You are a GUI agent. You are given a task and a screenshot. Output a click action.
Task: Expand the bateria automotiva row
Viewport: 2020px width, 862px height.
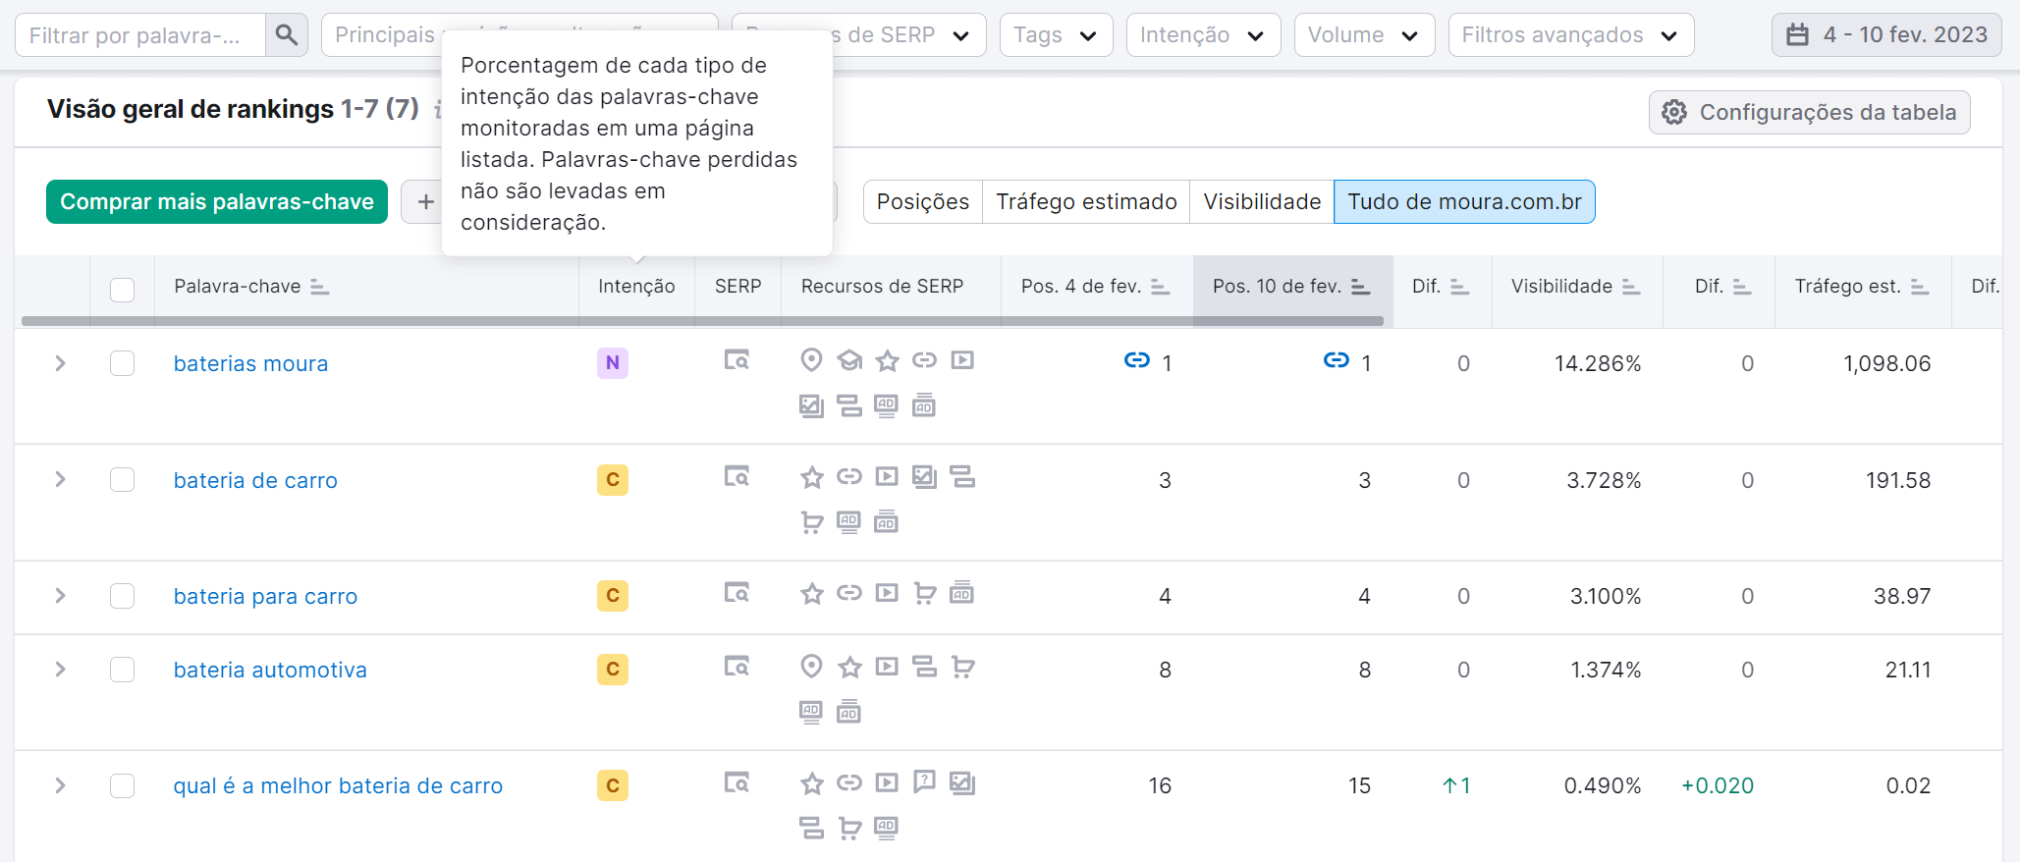pyautogui.click(x=60, y=669)
